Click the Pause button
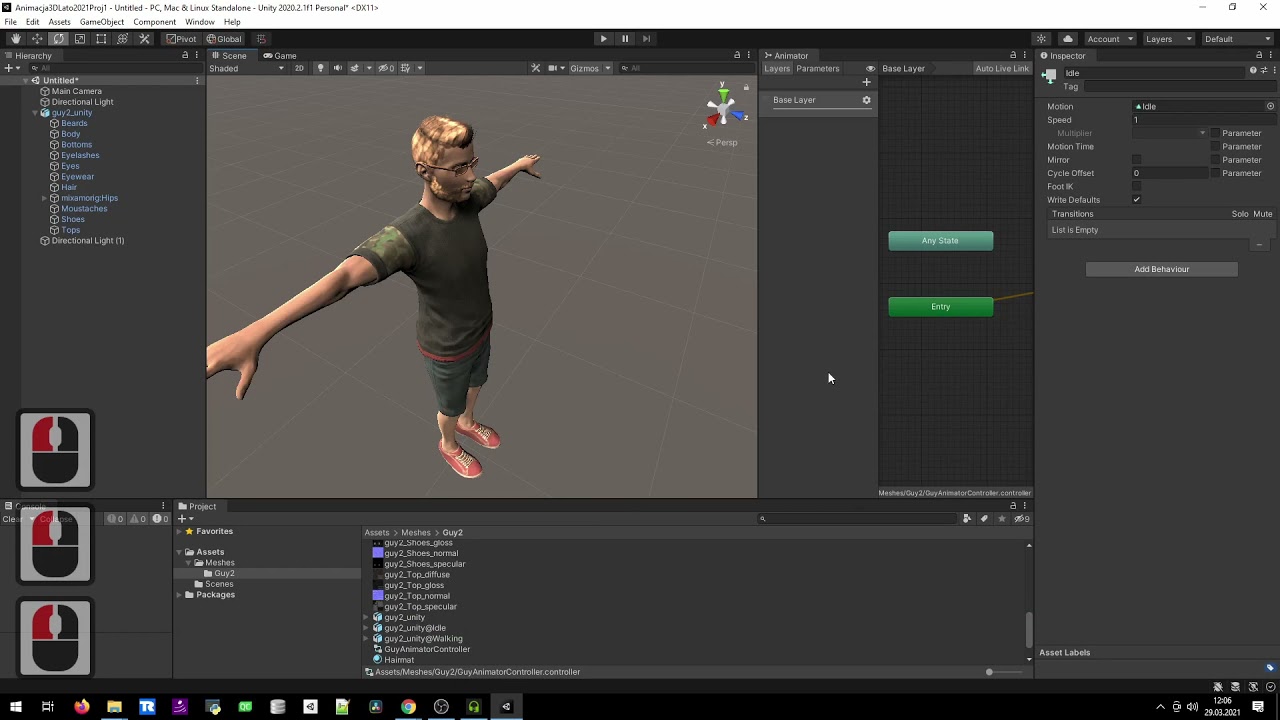This screenshot has height=720, width=1280. [x=625, y=39]
